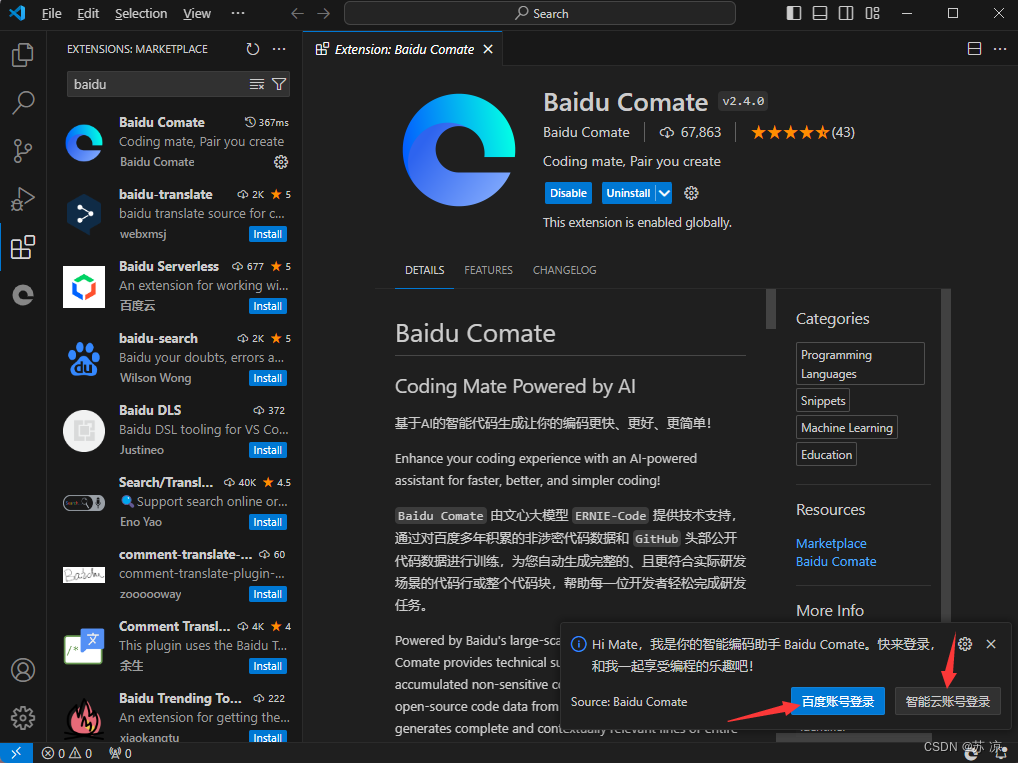Open notification settings gear

coord(965,644)
